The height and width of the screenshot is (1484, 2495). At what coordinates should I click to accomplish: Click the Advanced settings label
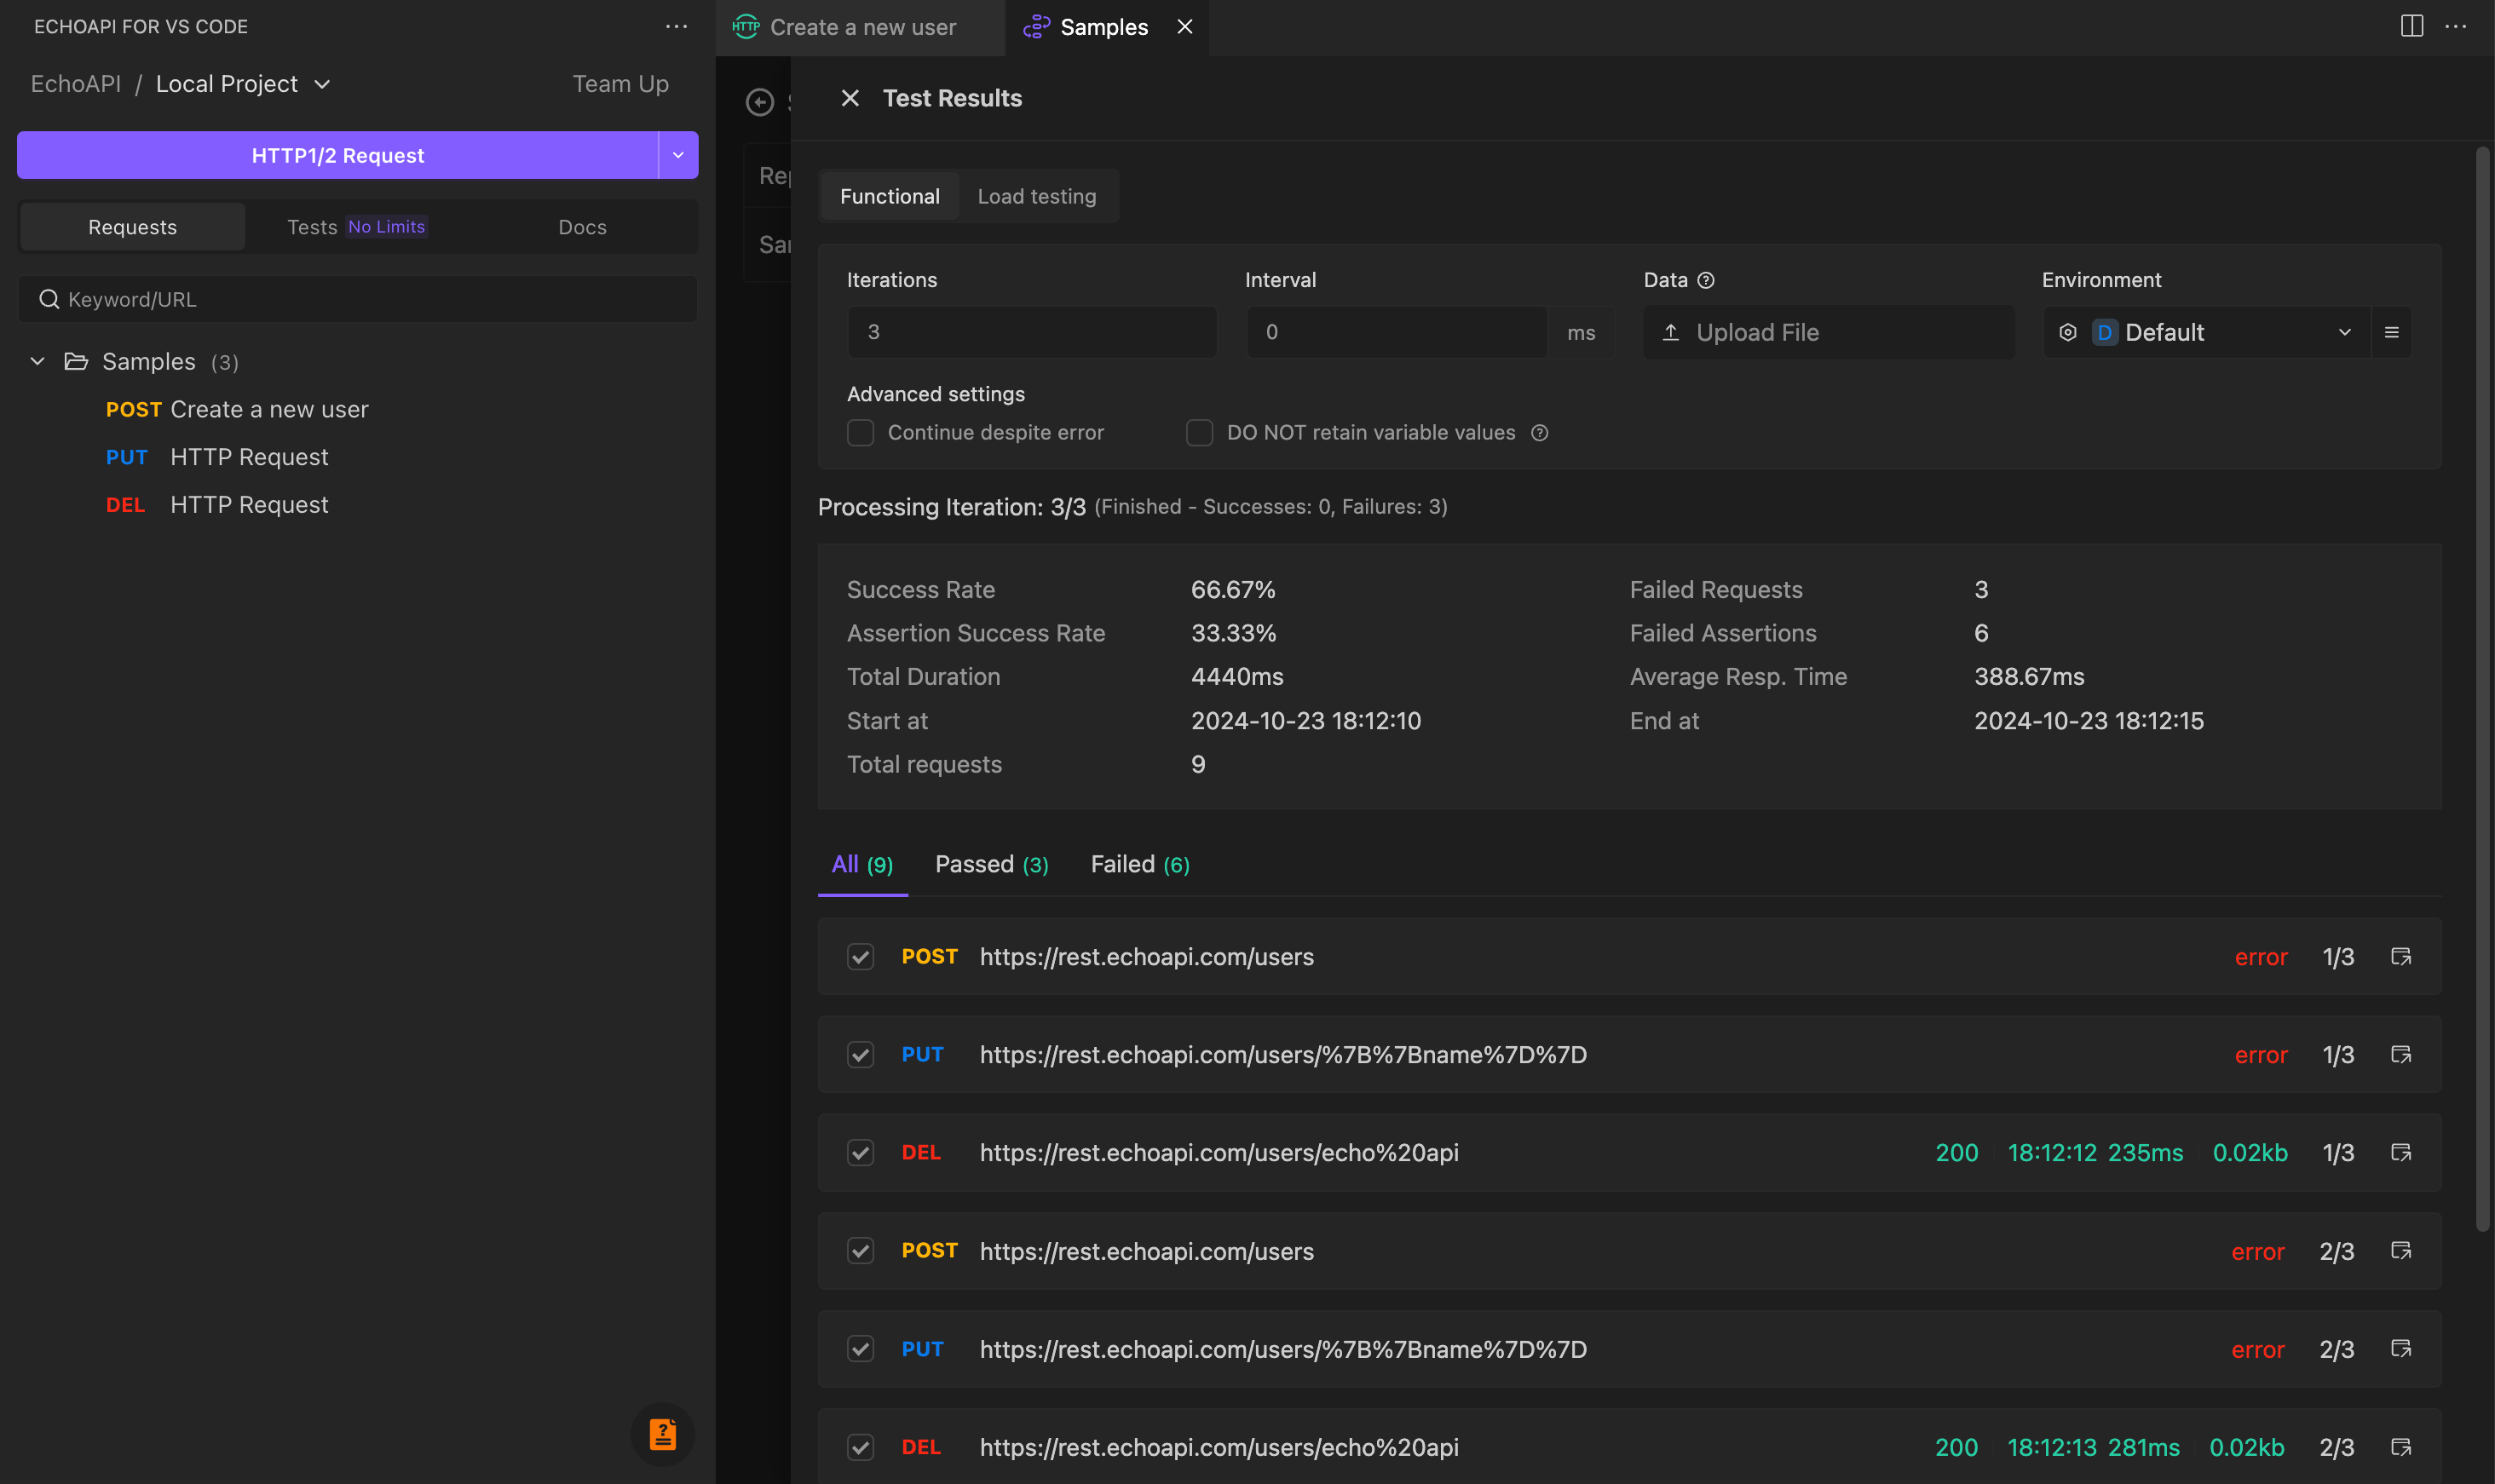[935, 394]
